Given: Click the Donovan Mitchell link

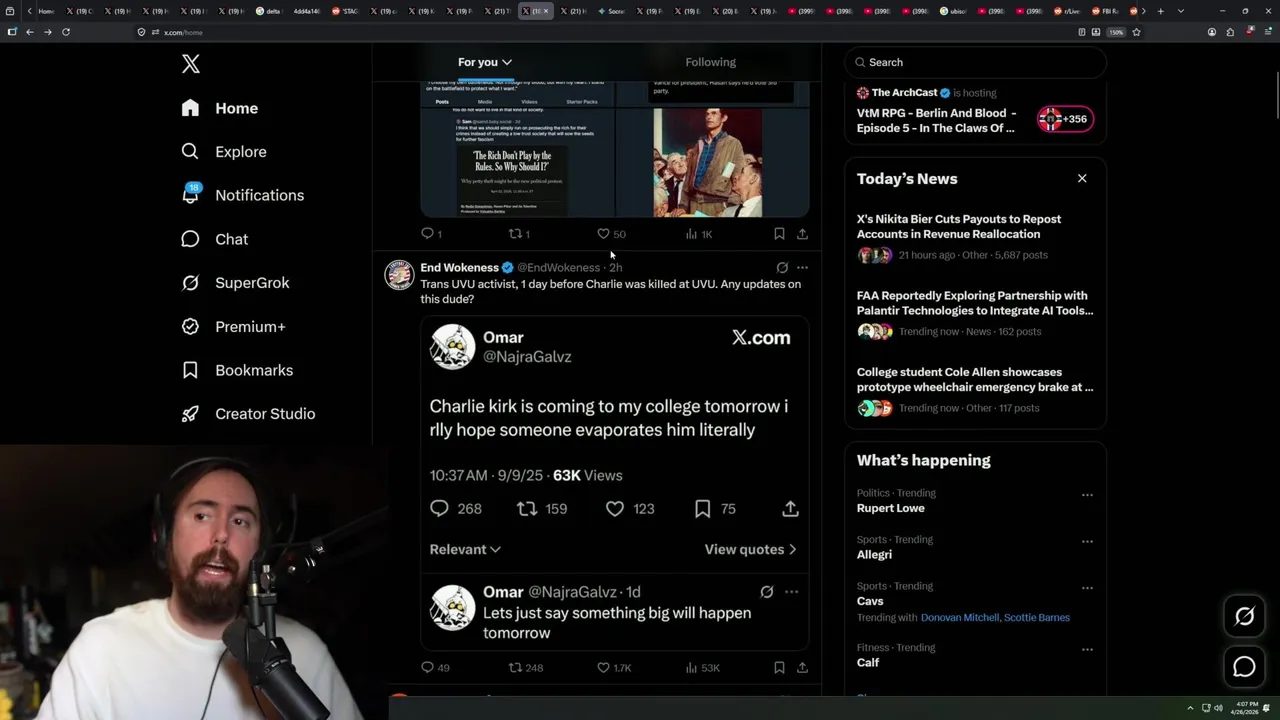Looking at the screenshot, I should tap(960, 618).
